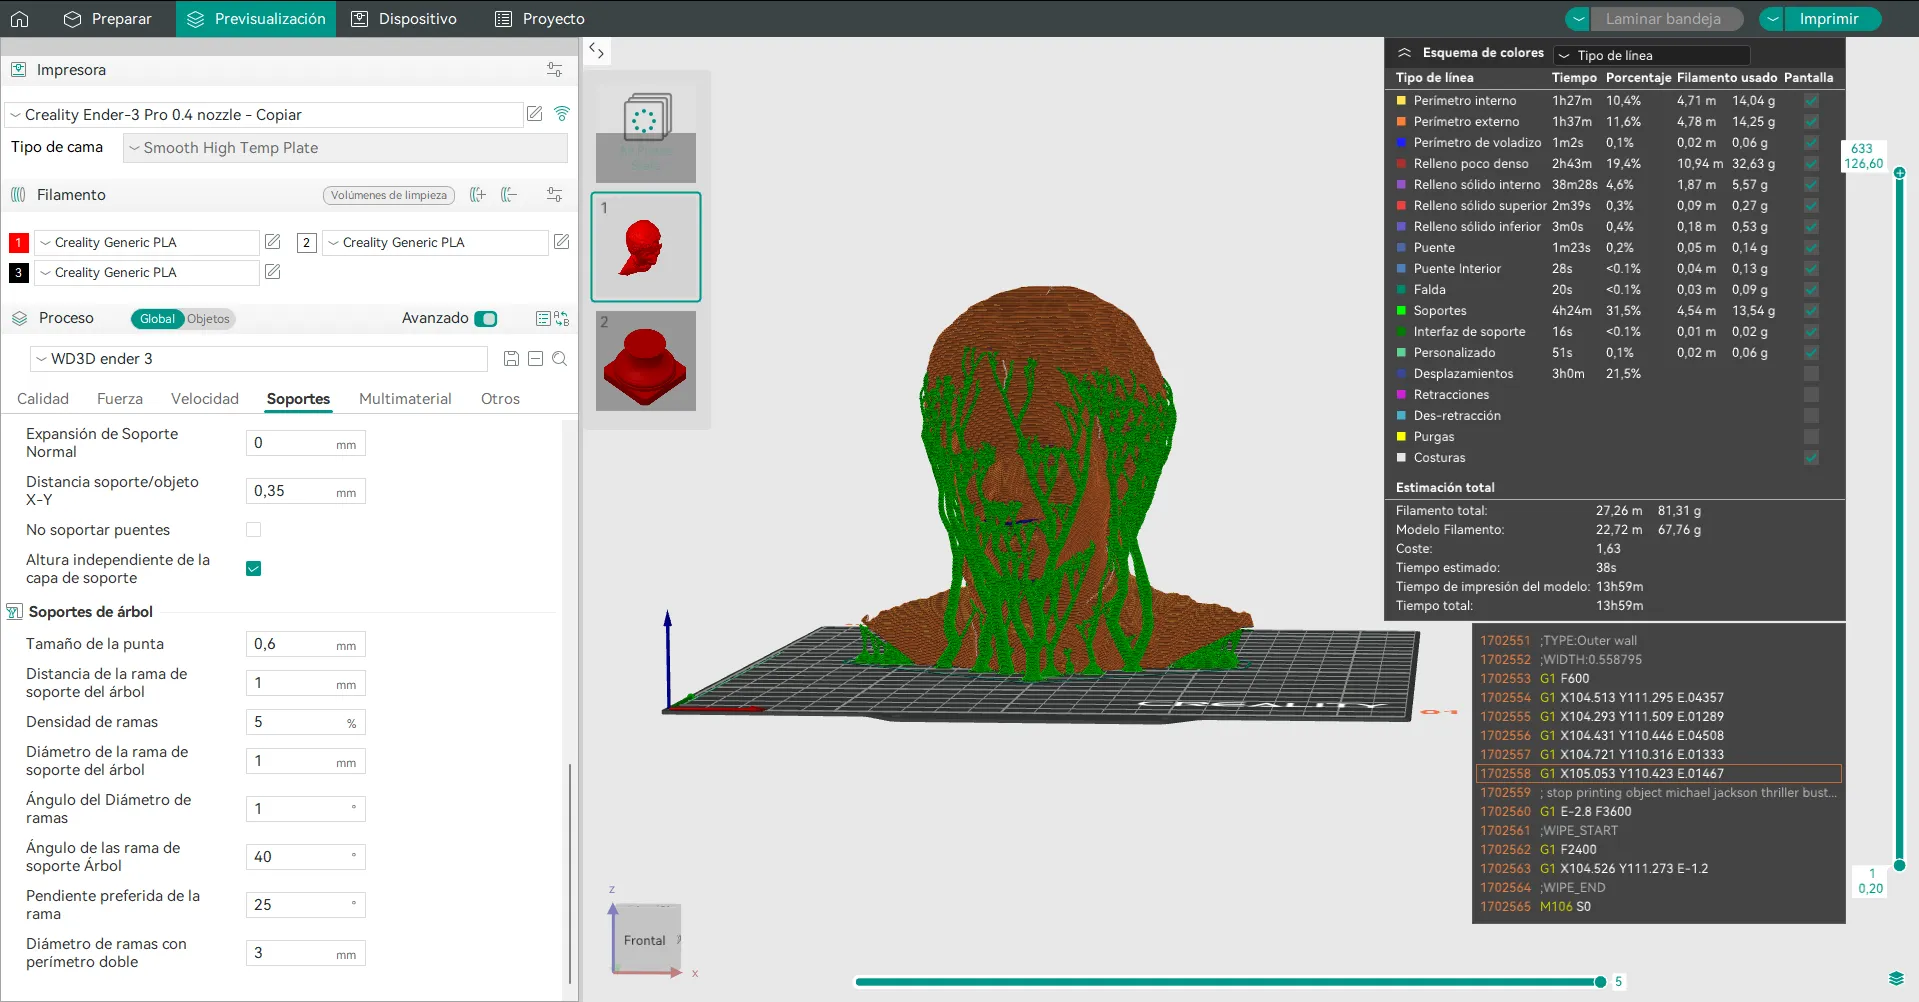Click the bottom handle of the vertical layer slider
The width and height of the screenshot is (1919, 1002).
click(x=1899, y=866)
